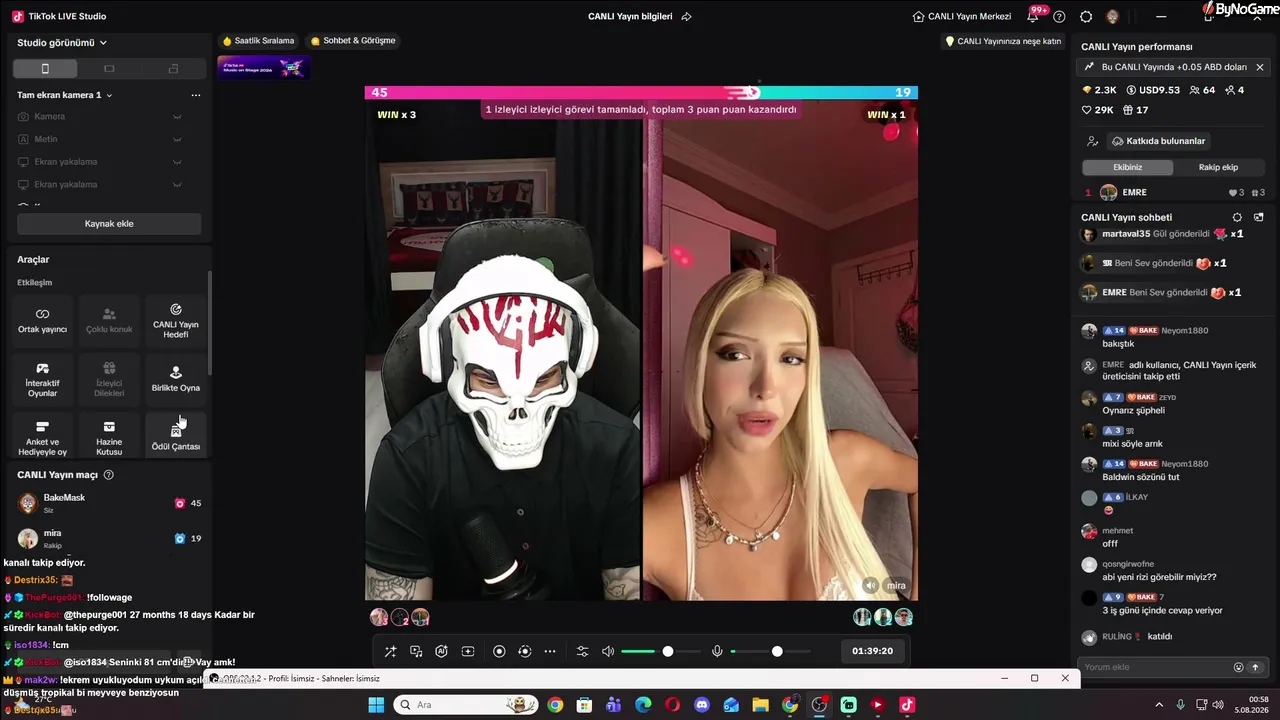Image resolution: width=1280 pixels, height=720 pixels.
Task: Open the Music on Stage banner thumbnail
Action: click(264, 67)
